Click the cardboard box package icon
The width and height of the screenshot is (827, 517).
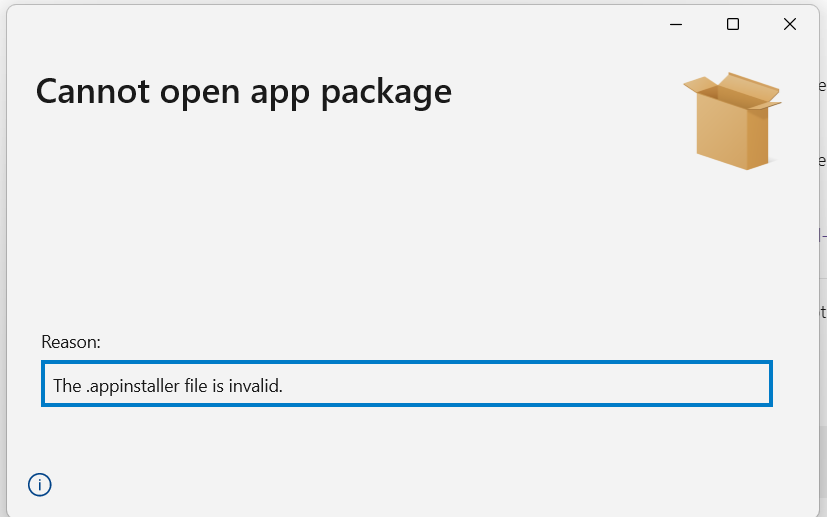click(732, 121)
